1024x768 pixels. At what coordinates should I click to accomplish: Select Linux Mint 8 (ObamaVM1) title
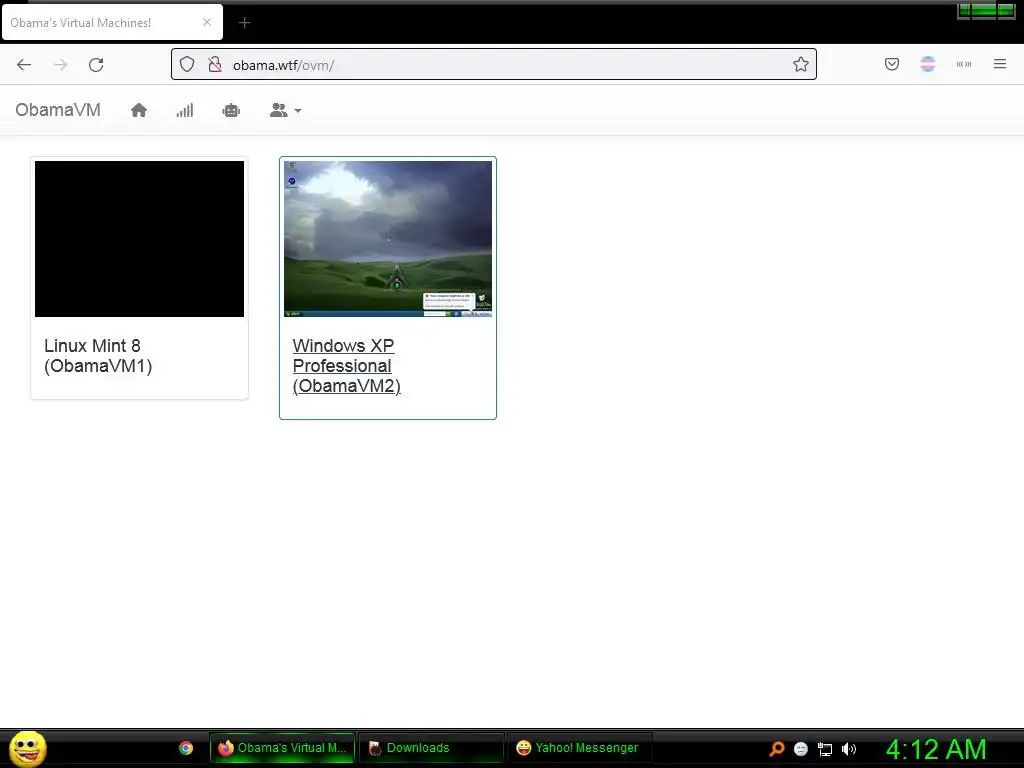click(x=98, y=355)
